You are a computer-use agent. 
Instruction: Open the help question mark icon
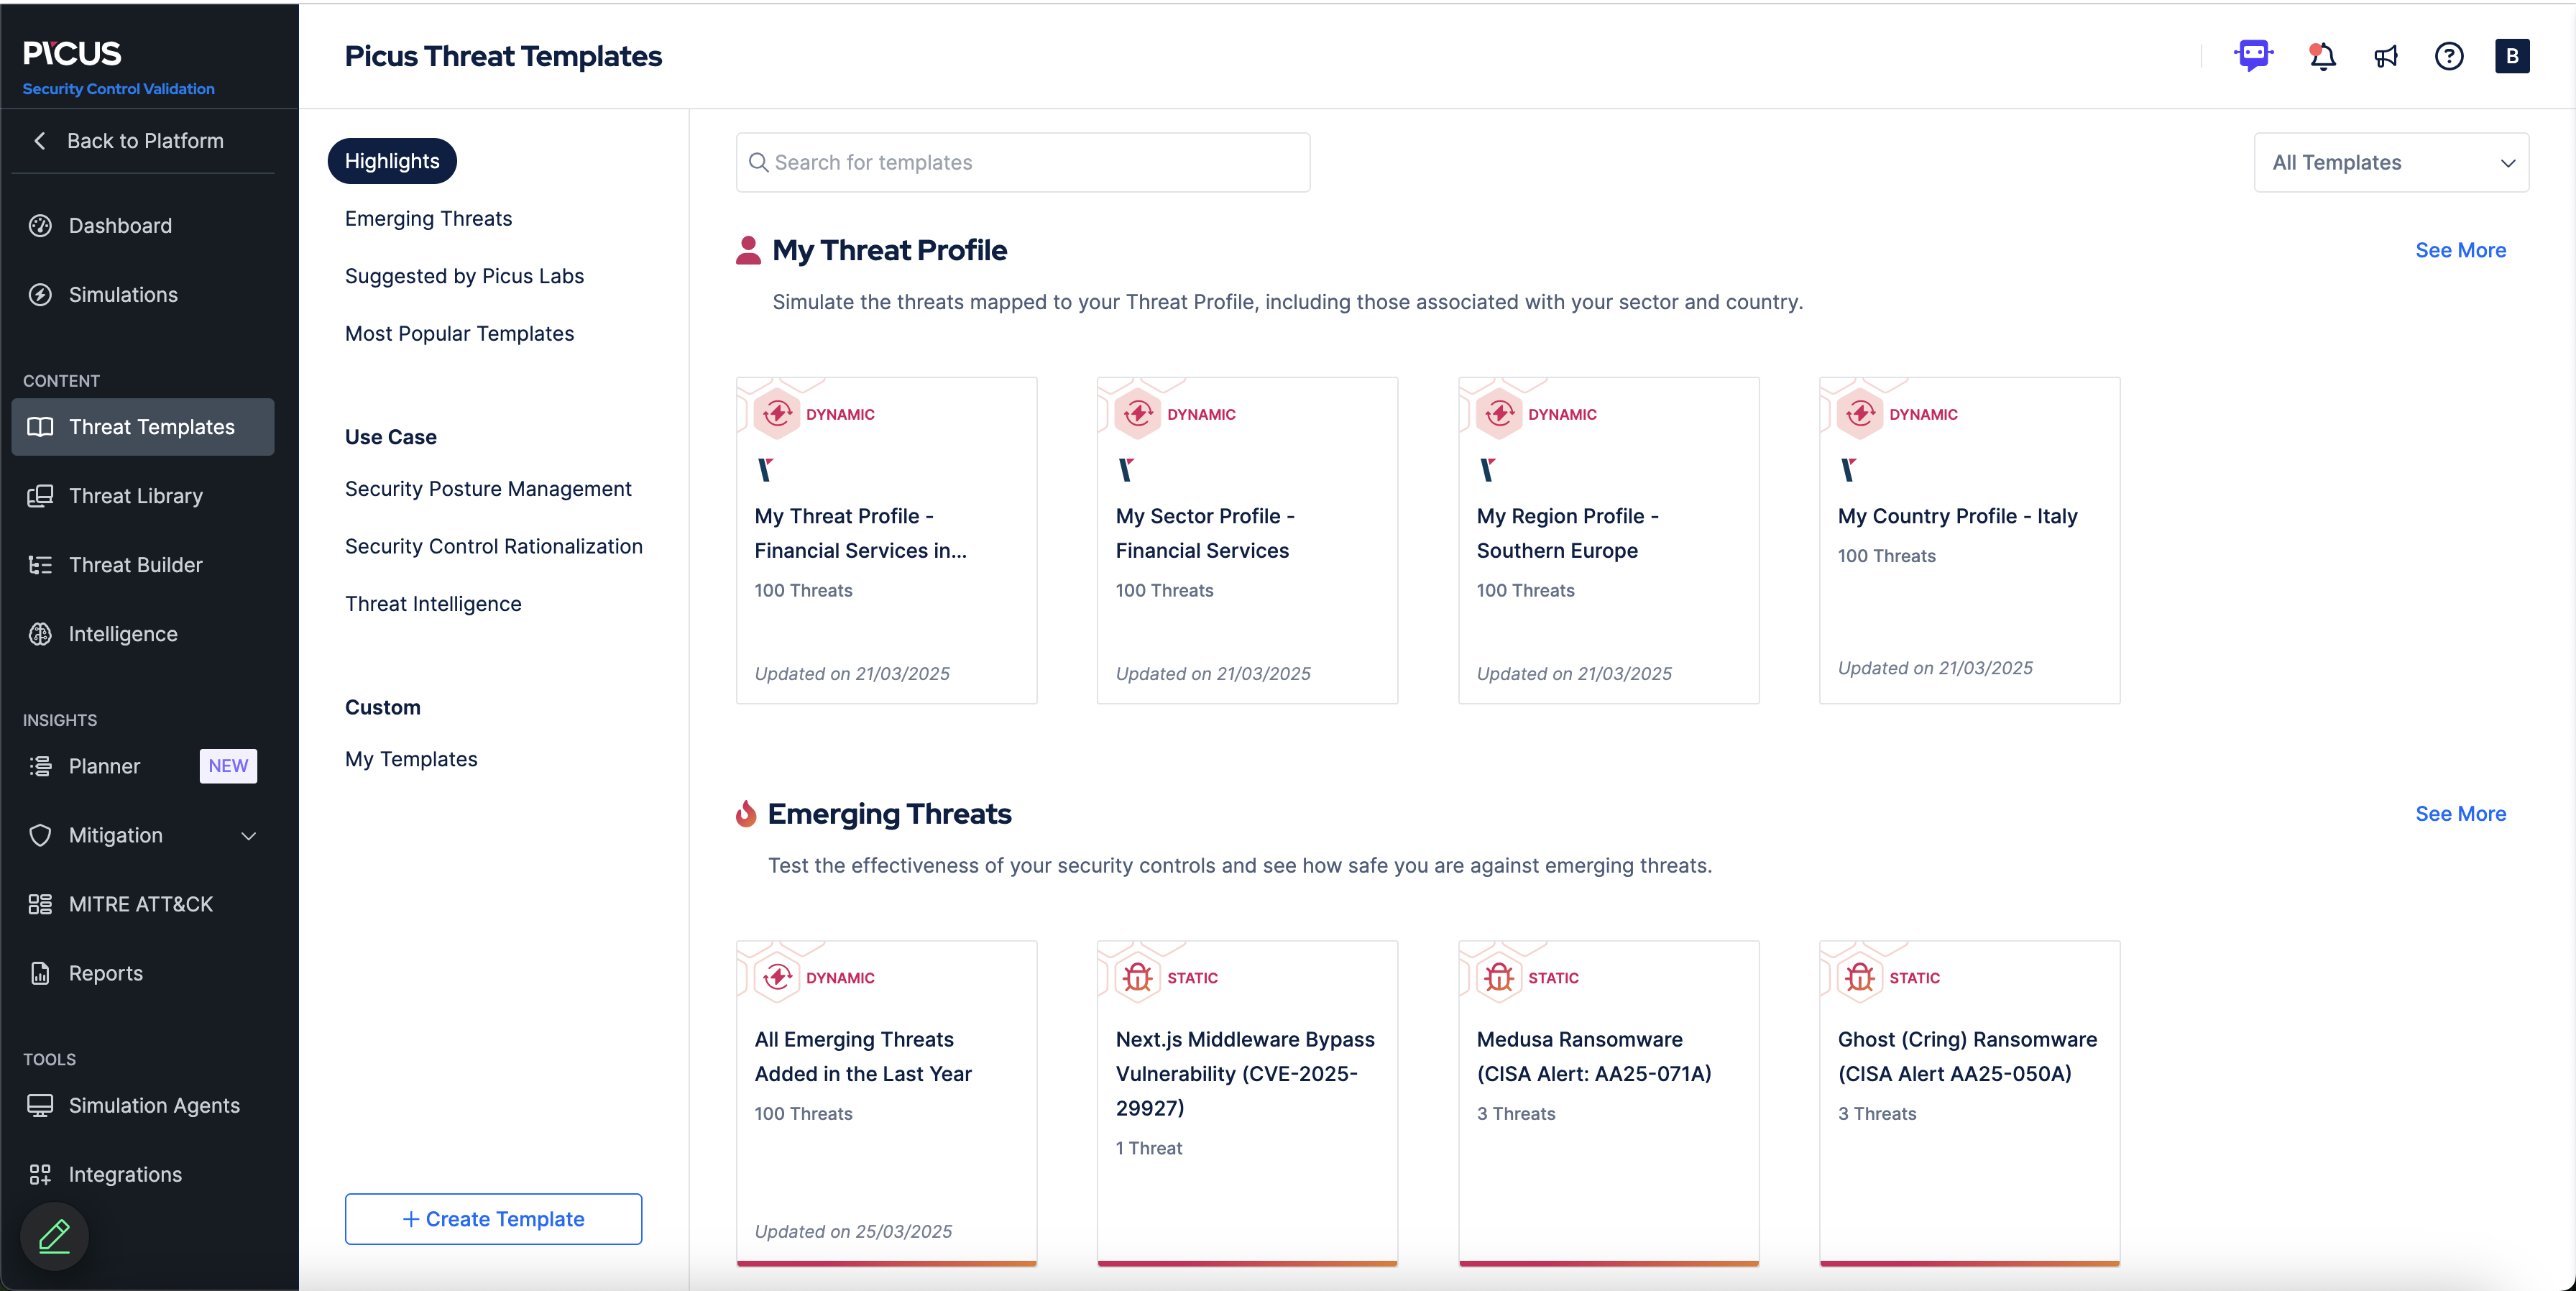2448,56
